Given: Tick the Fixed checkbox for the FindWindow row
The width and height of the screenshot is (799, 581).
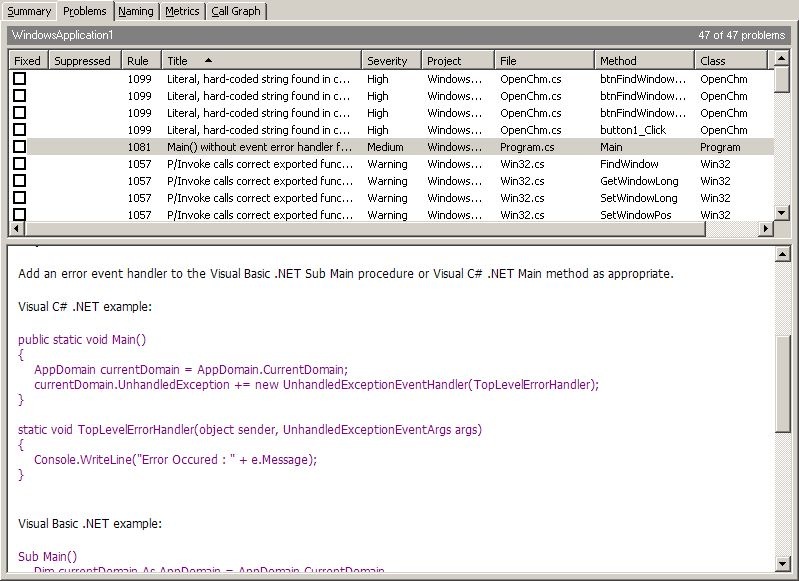Looking at the screenshot, I should coord(19,164).
